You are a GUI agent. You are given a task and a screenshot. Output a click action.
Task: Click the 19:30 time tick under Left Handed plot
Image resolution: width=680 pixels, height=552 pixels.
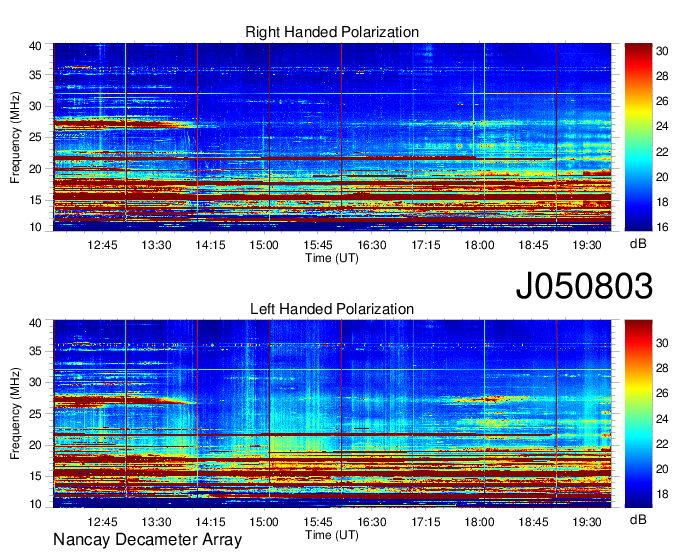click(587, 522)
